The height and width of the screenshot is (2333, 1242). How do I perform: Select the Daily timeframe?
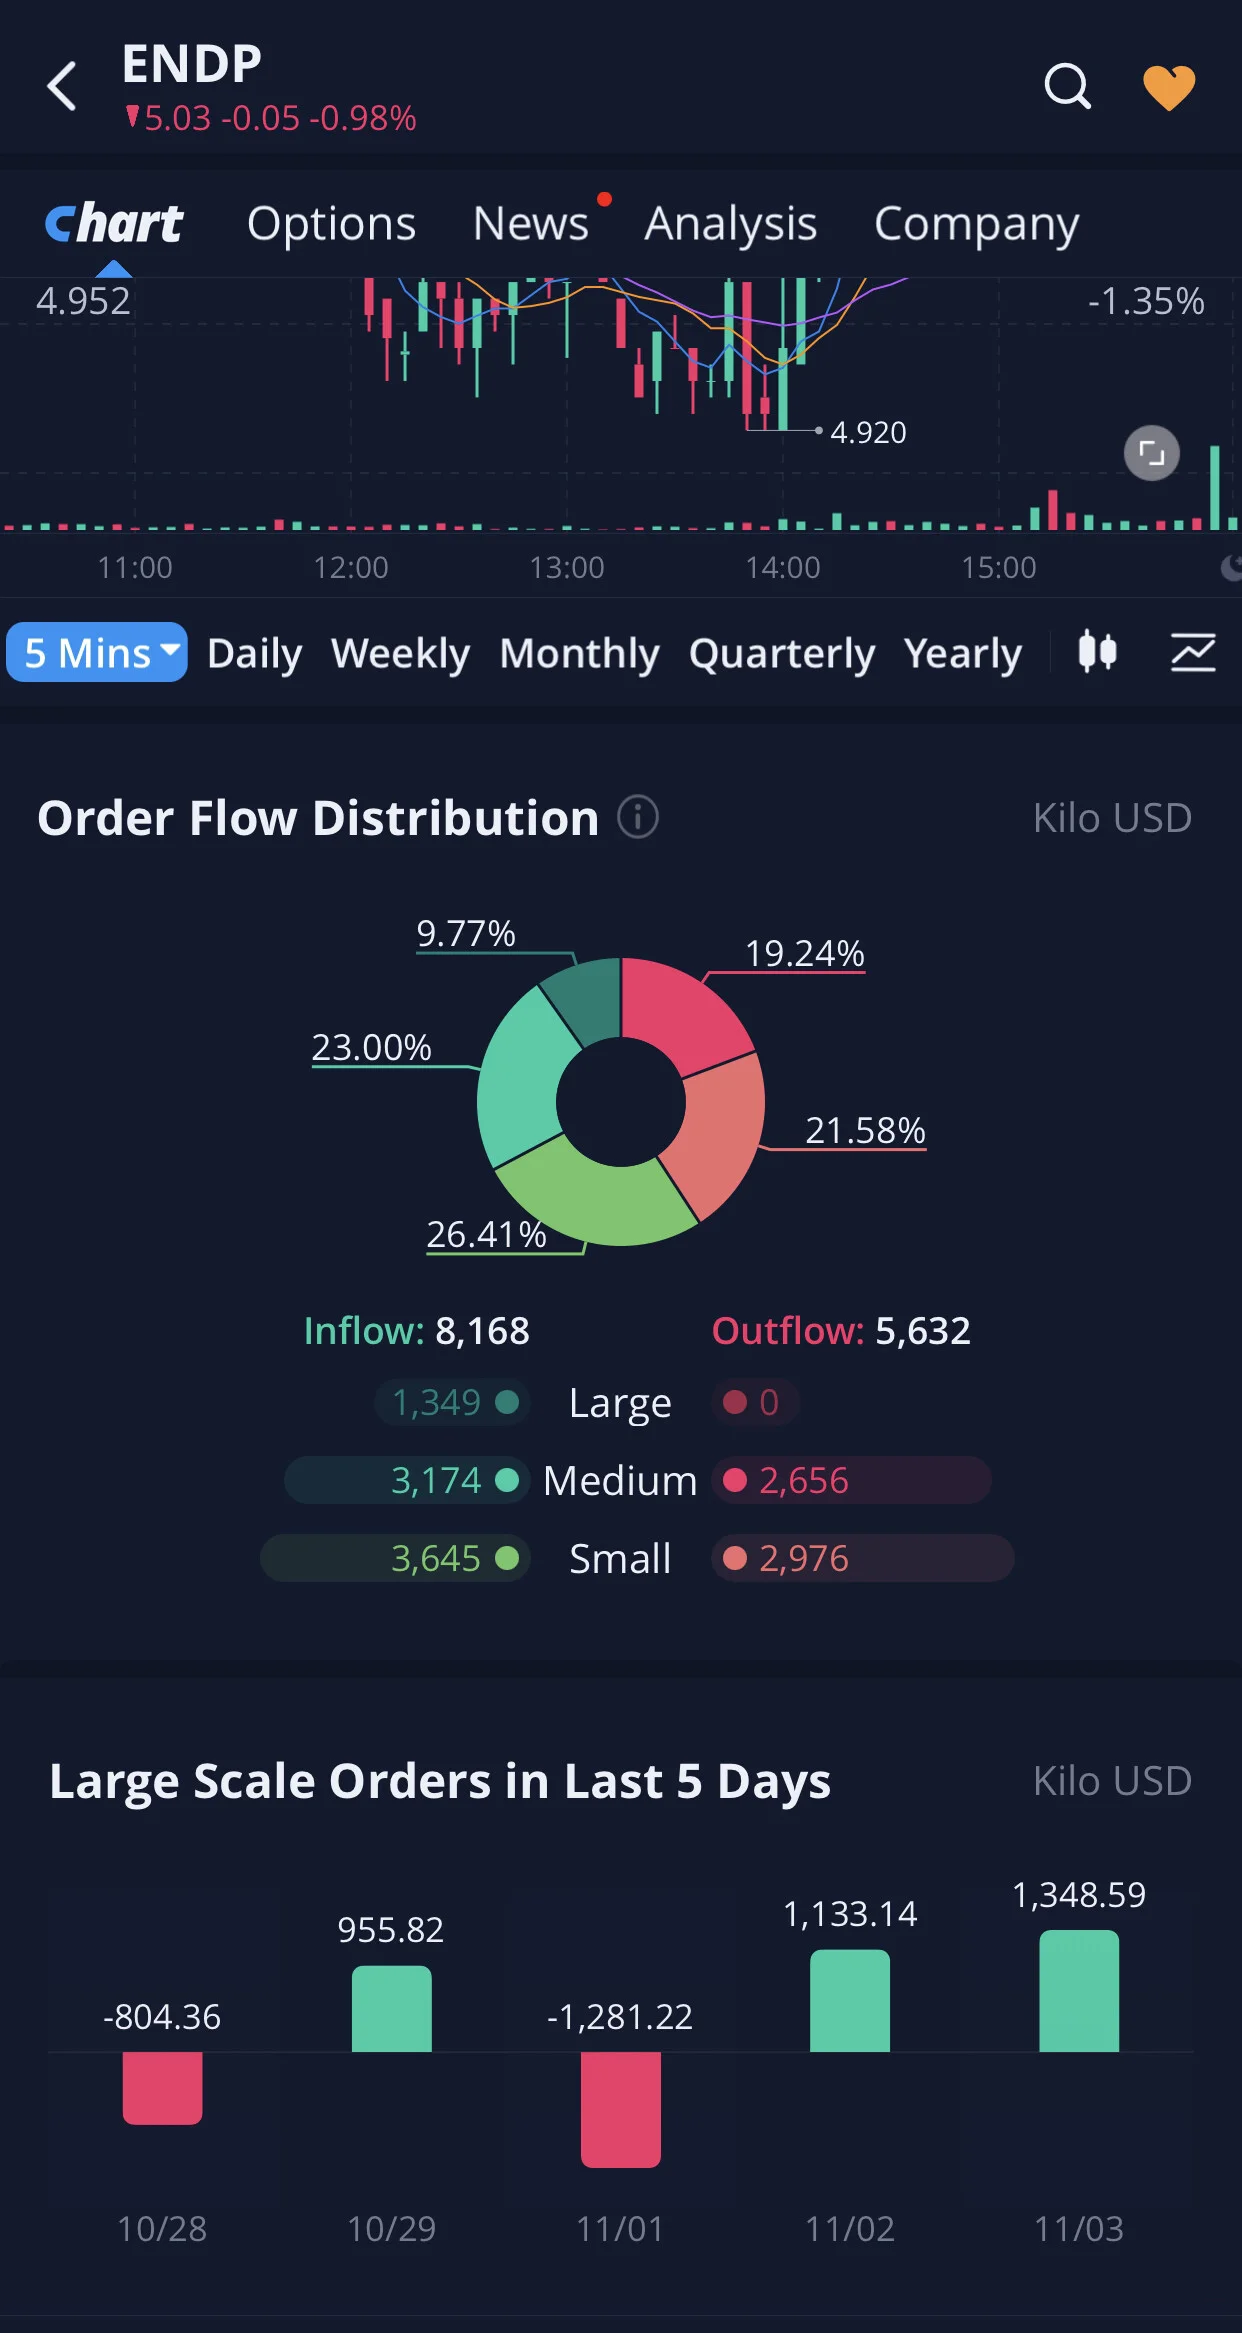tap(254, 653)
